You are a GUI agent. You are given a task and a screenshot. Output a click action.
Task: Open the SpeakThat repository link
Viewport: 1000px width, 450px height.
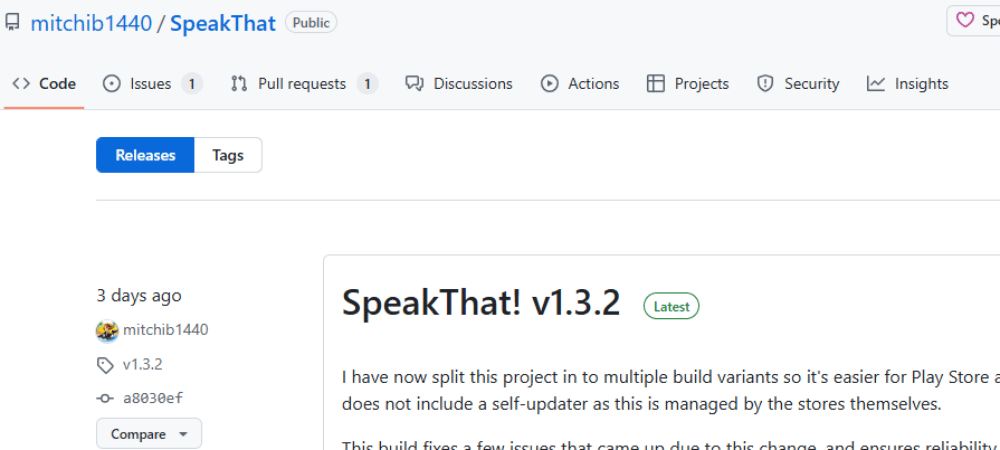[223, 24]
